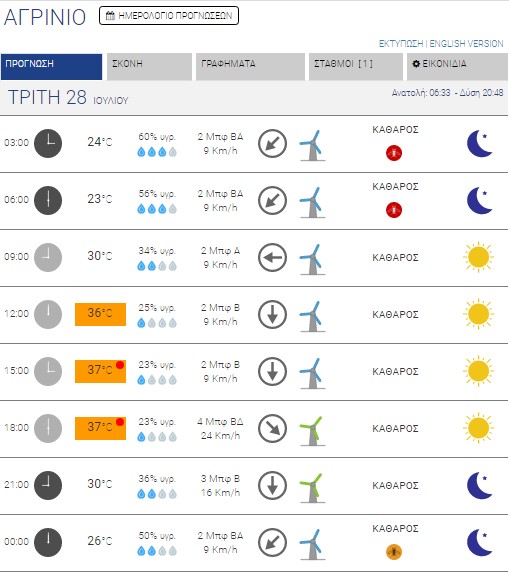Click the clock icon at 15:00

(48, 371)
